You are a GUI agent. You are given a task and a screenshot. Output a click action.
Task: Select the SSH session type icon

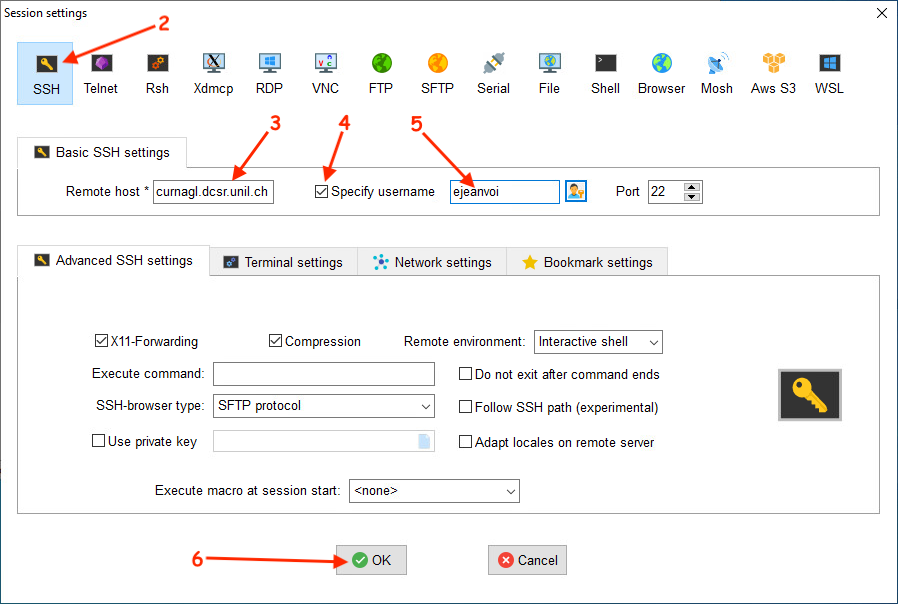tap(45, 73)
